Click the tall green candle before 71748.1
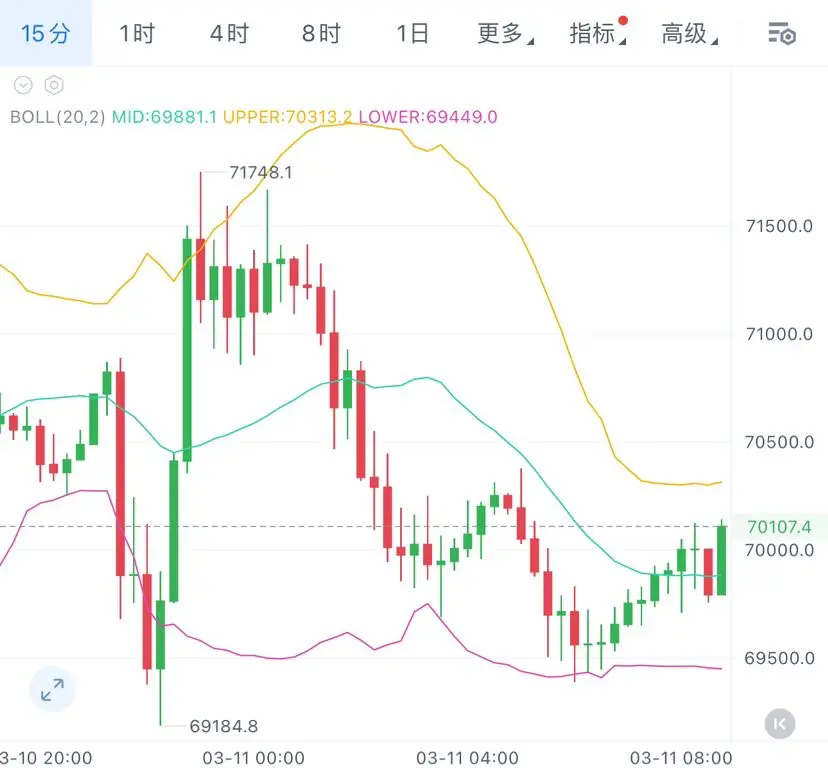The height and width of the screenshot is (768, 828). pyautogui.click(x=187, y=350)
